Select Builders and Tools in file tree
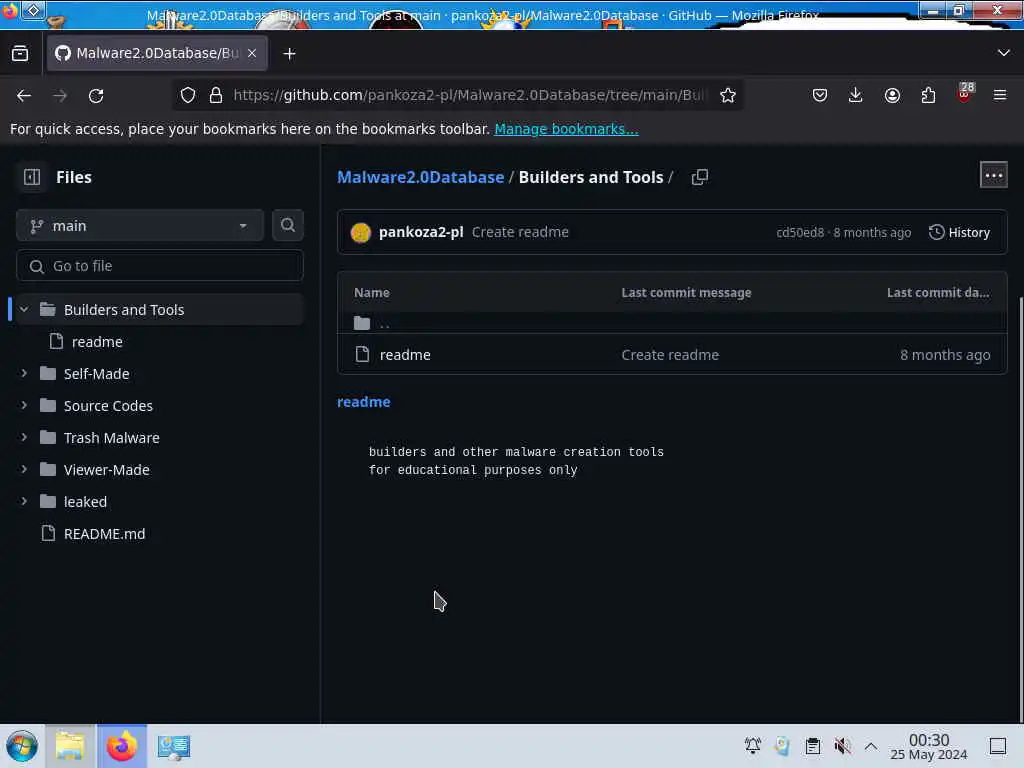 (x=160, y=310)
